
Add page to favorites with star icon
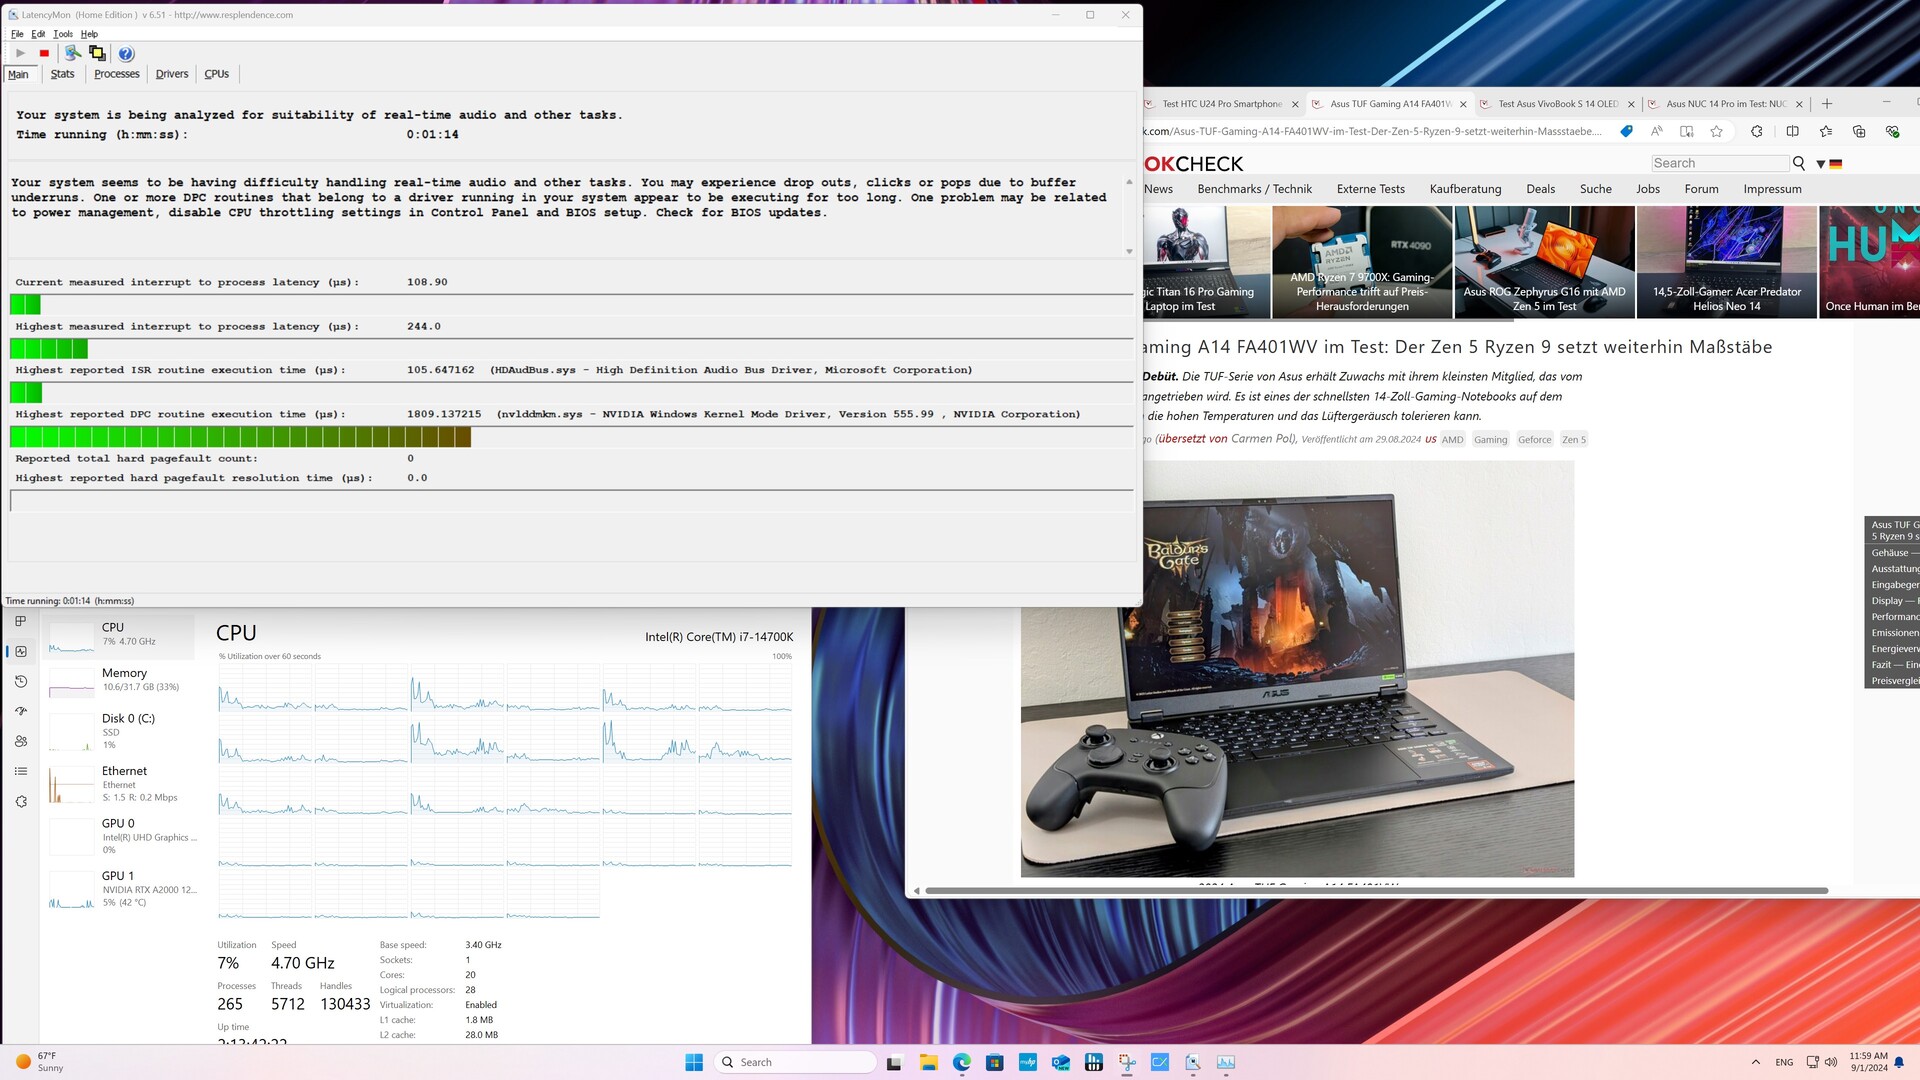1717,132
